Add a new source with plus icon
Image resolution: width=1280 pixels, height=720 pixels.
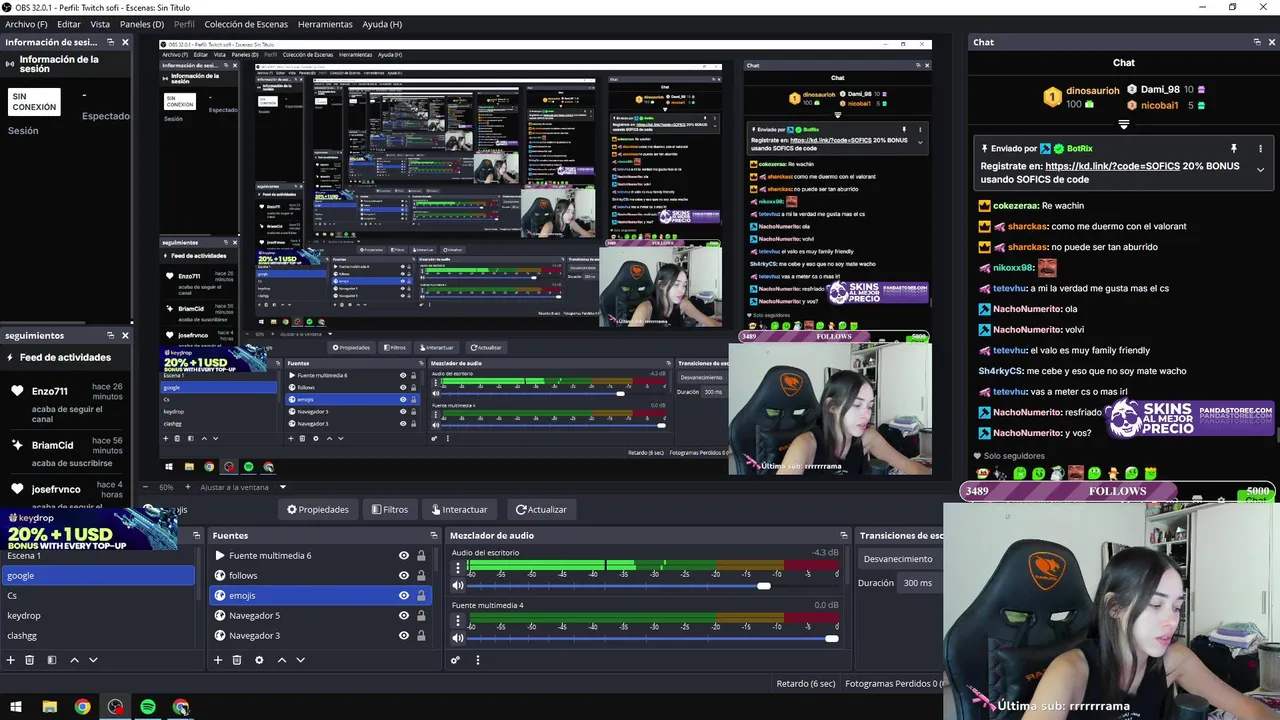tap(217, 660)
